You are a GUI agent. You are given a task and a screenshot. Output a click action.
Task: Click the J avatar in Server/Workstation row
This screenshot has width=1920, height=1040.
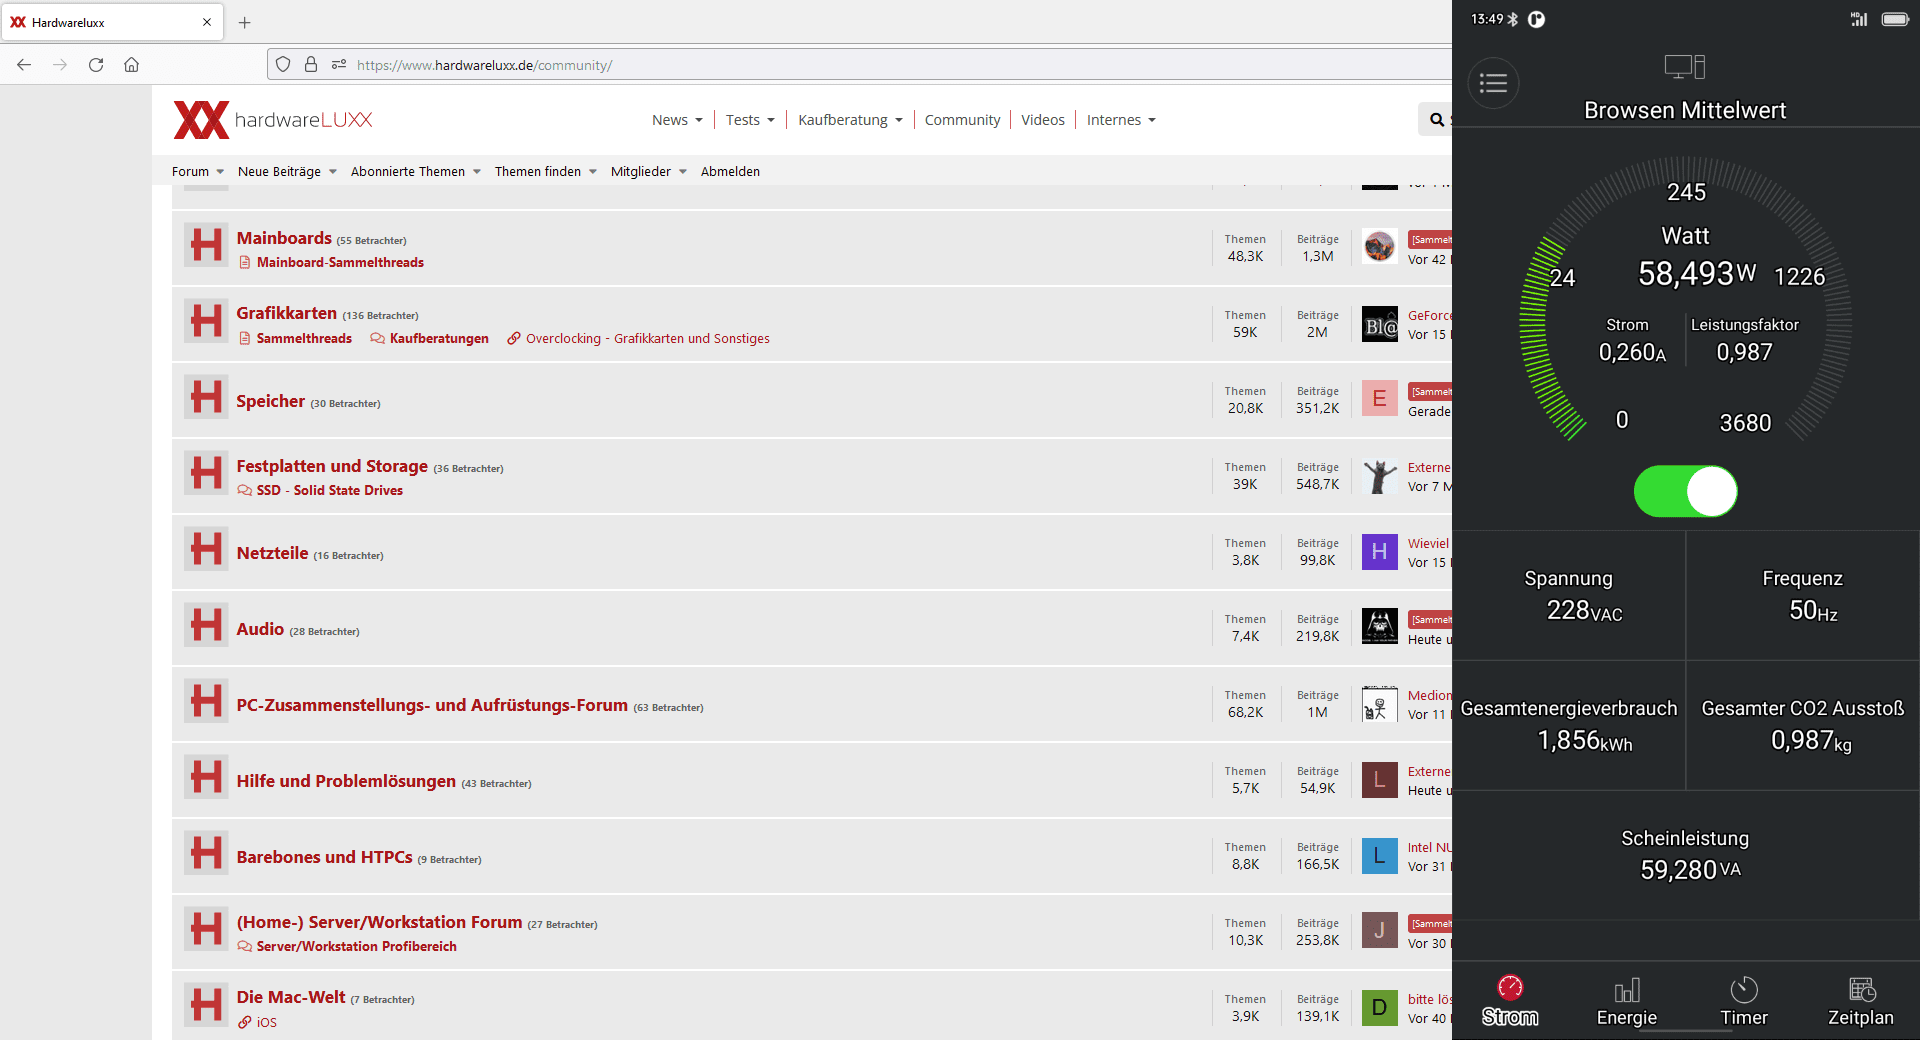click(1380, 930)
